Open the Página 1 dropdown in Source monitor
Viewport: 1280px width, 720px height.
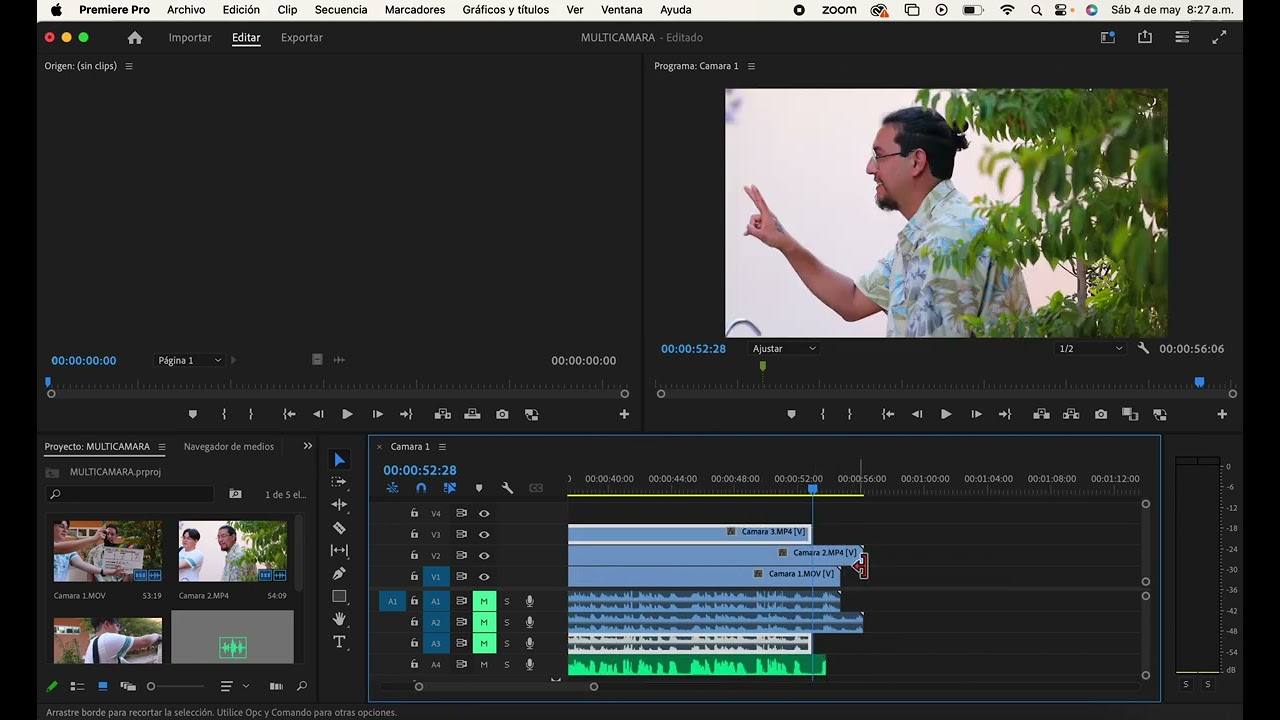point(189,360)
